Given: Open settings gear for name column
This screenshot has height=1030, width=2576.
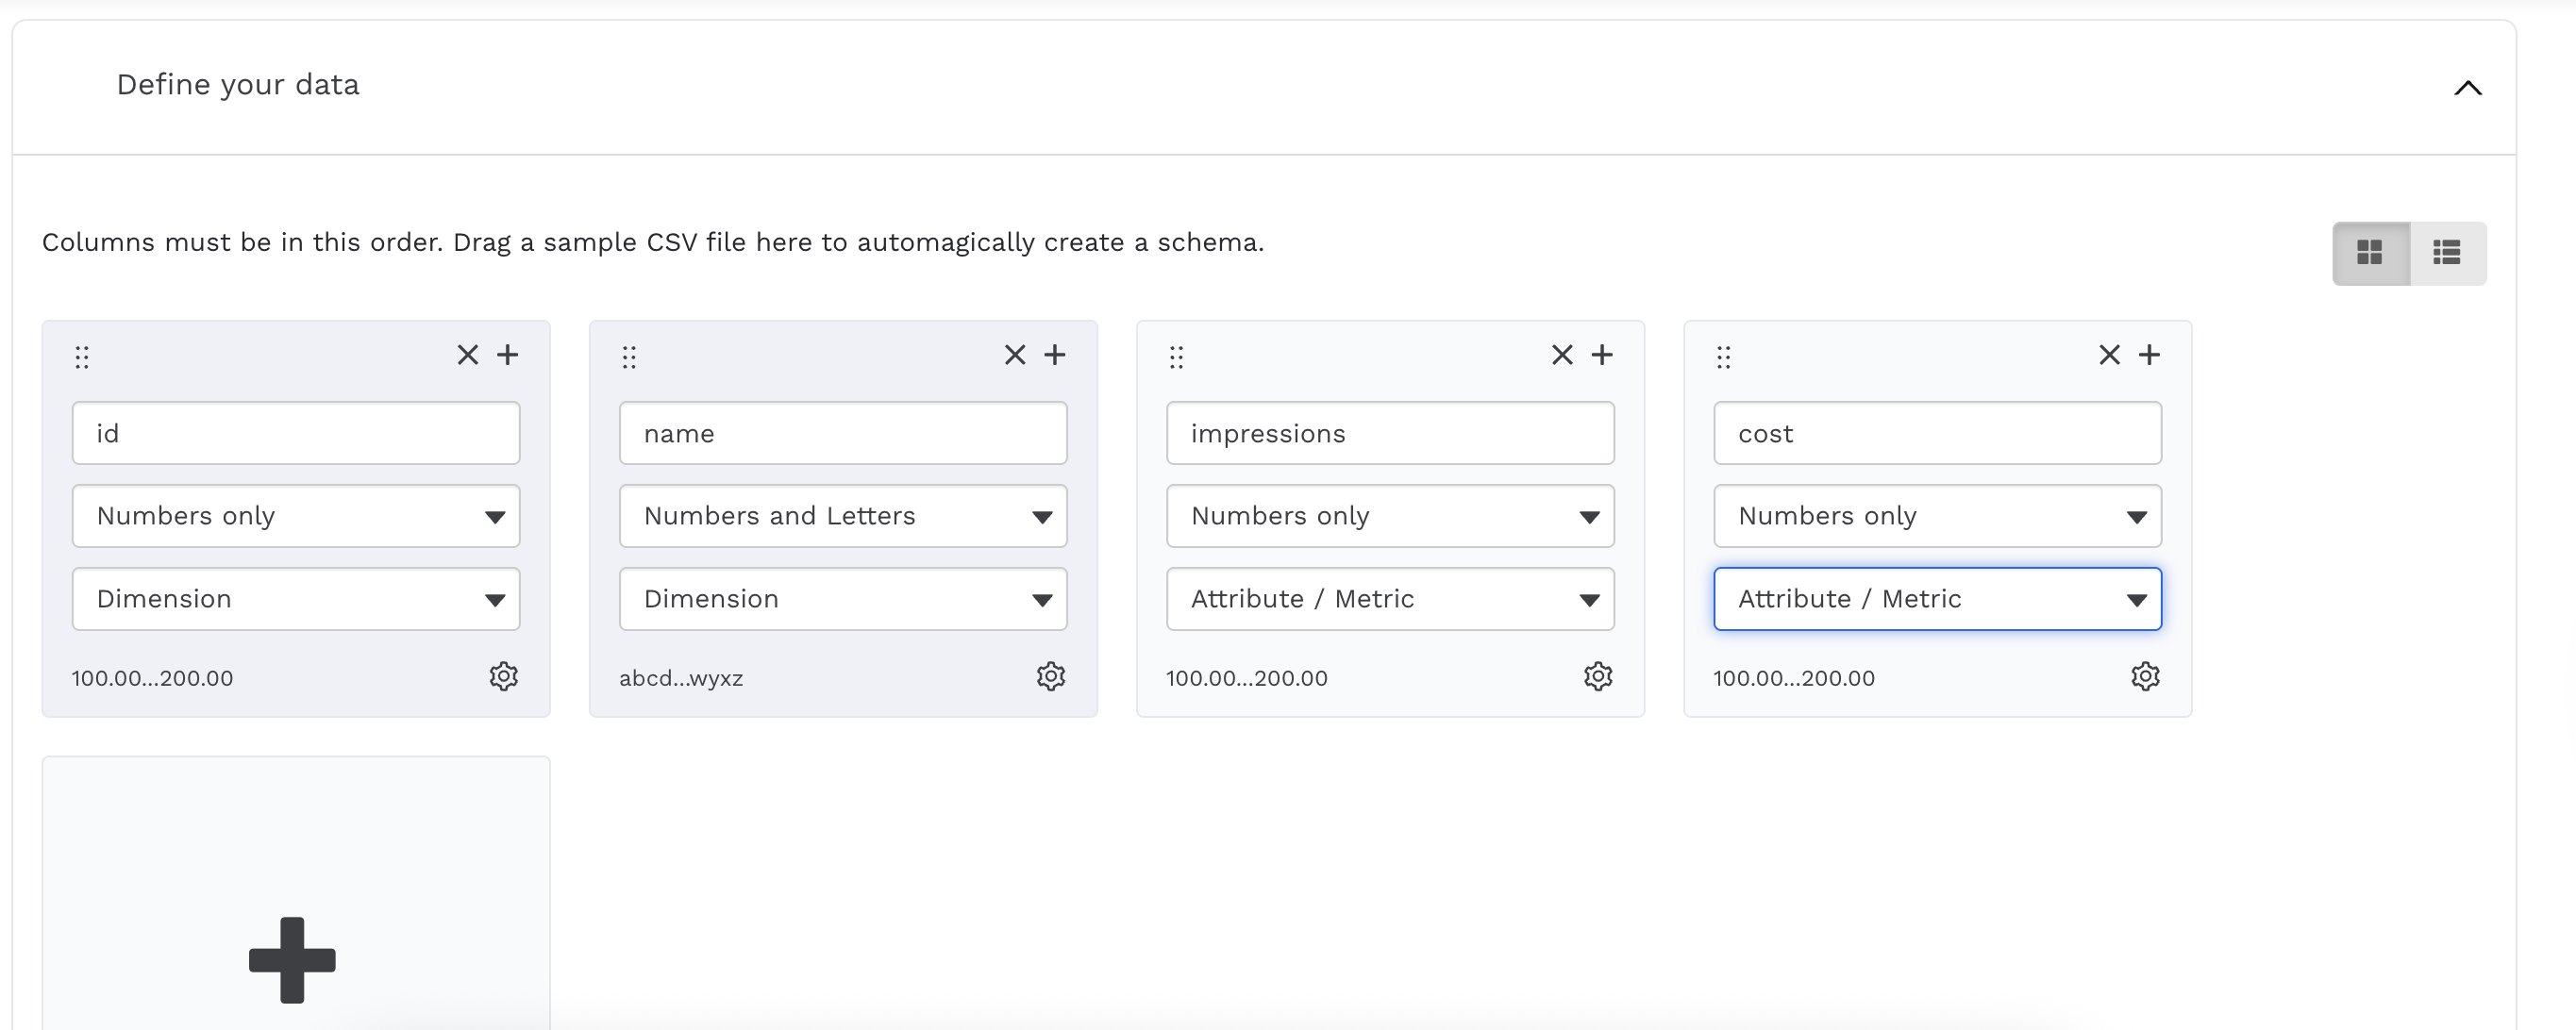Looking at the screenshot, I should tap(1050, 677).
